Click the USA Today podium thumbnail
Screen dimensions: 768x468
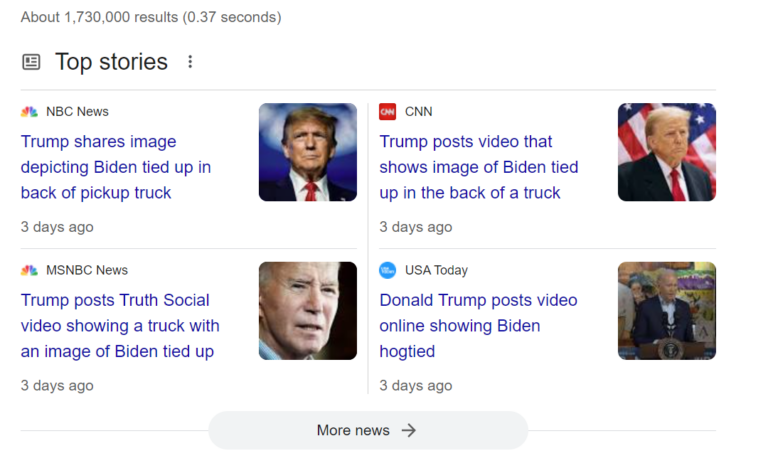click(x=667, y=311)
